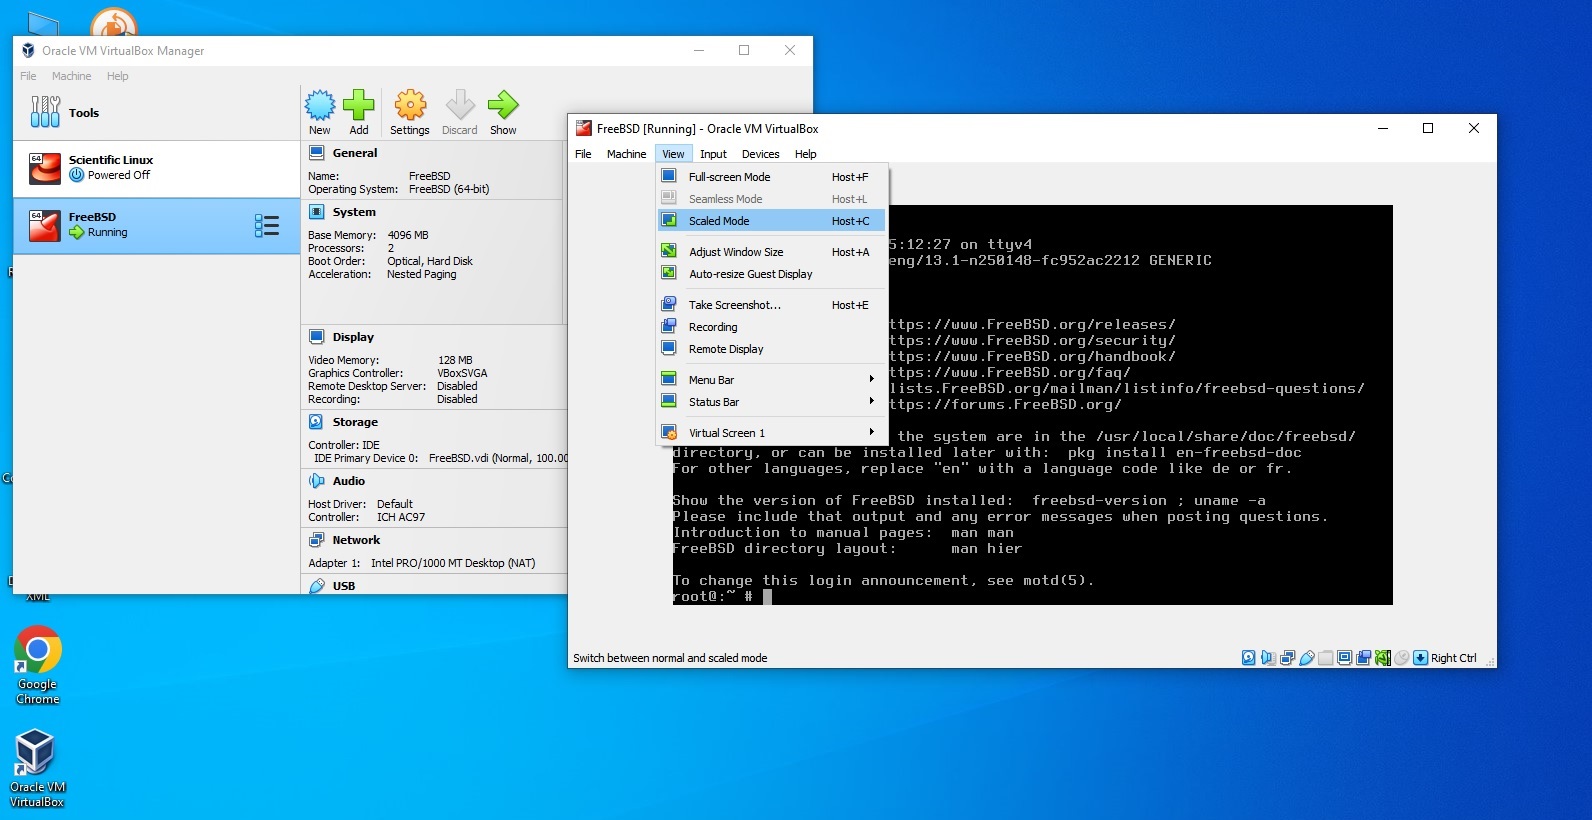This screenshot has height=820, width=1592.
Task: Enable Full-screen Mode
Action: pyautogui.click(x=729, y=177)
